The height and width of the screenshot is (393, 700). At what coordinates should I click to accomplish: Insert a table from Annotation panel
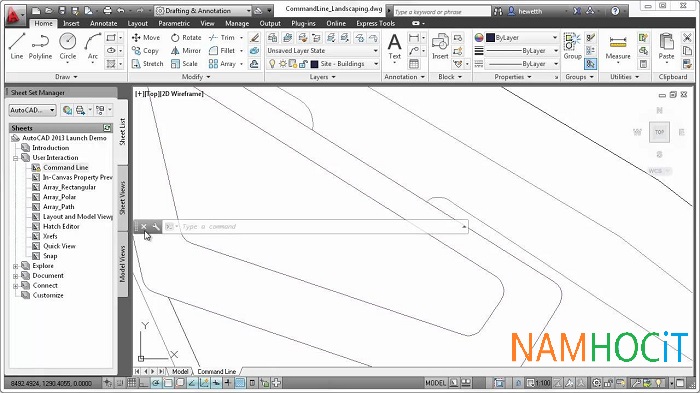point(414,64)
